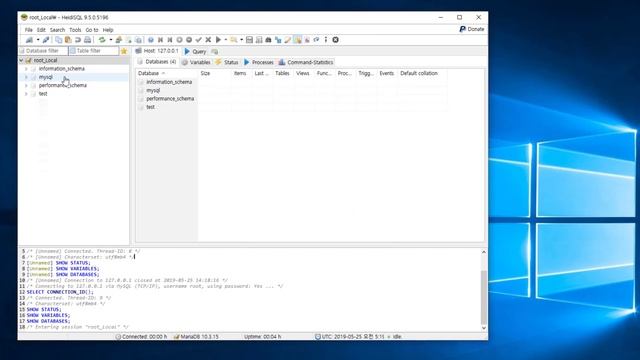Select the Variables tab
Image resolution: width=640 pixels, height=360 pixels.
click(x=196, y=62)
